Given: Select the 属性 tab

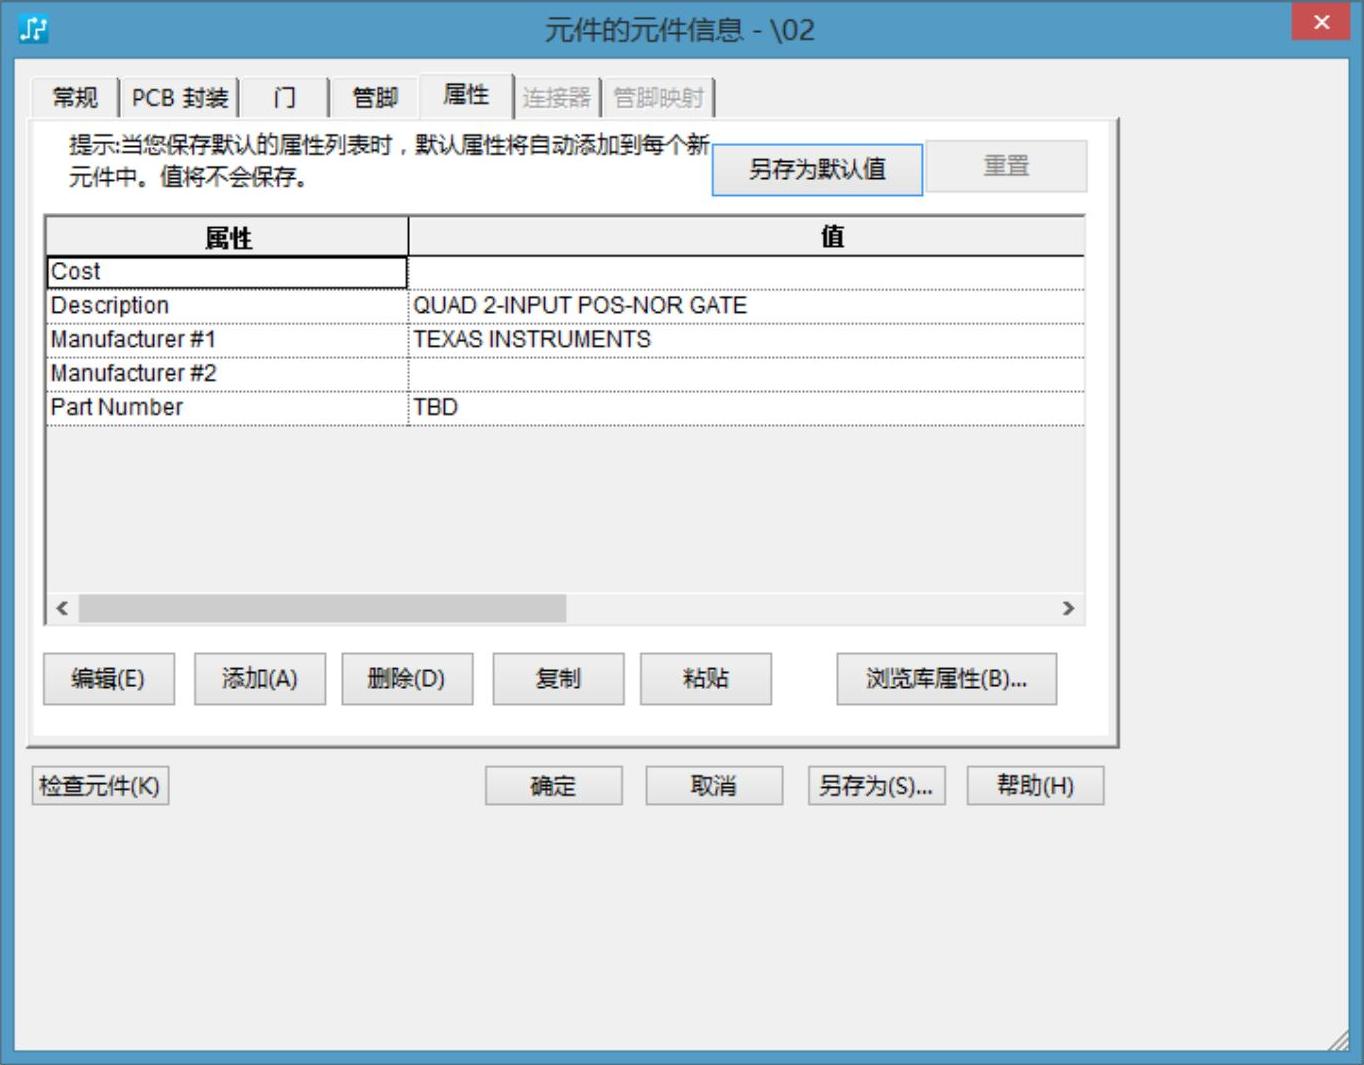Looking at the screenshot, I should 466,95.
